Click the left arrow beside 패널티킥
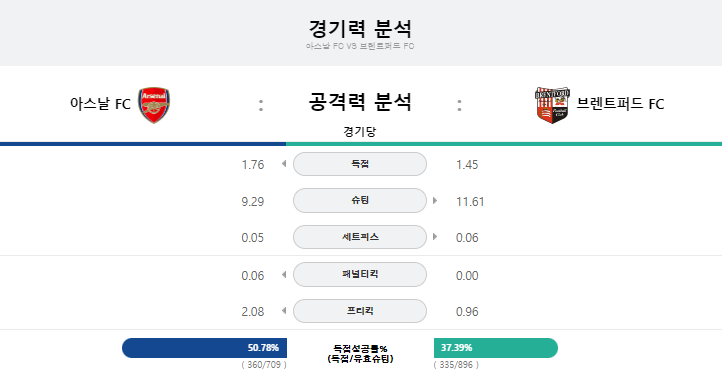Image resolution: width=722 pixels, height=375 pixels. coord(284,275)
